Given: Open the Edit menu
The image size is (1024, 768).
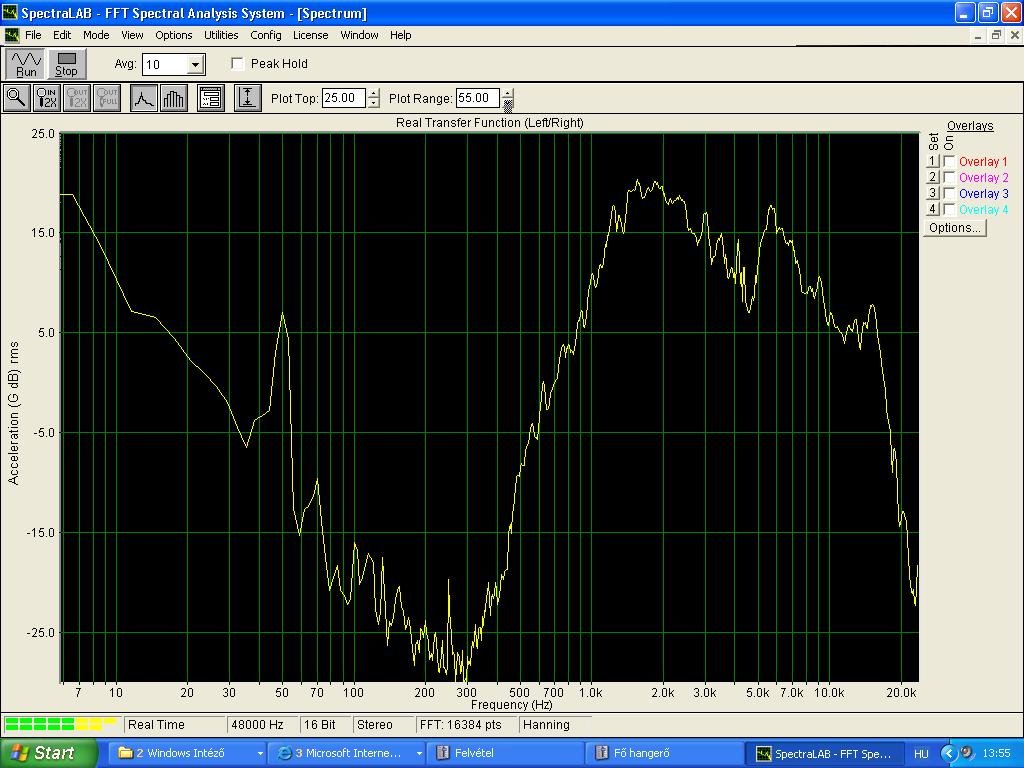Looking at the screenshot, I should 62,35.
